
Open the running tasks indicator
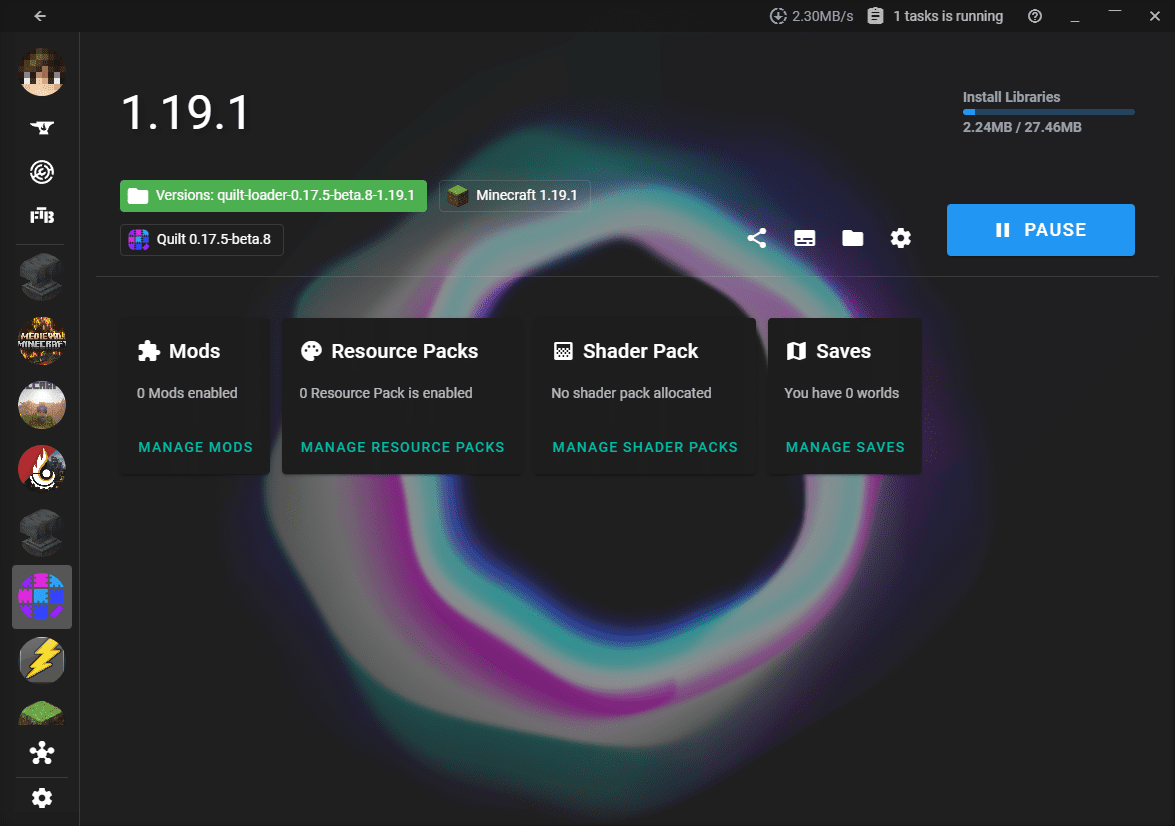click(x=935, y=16)
